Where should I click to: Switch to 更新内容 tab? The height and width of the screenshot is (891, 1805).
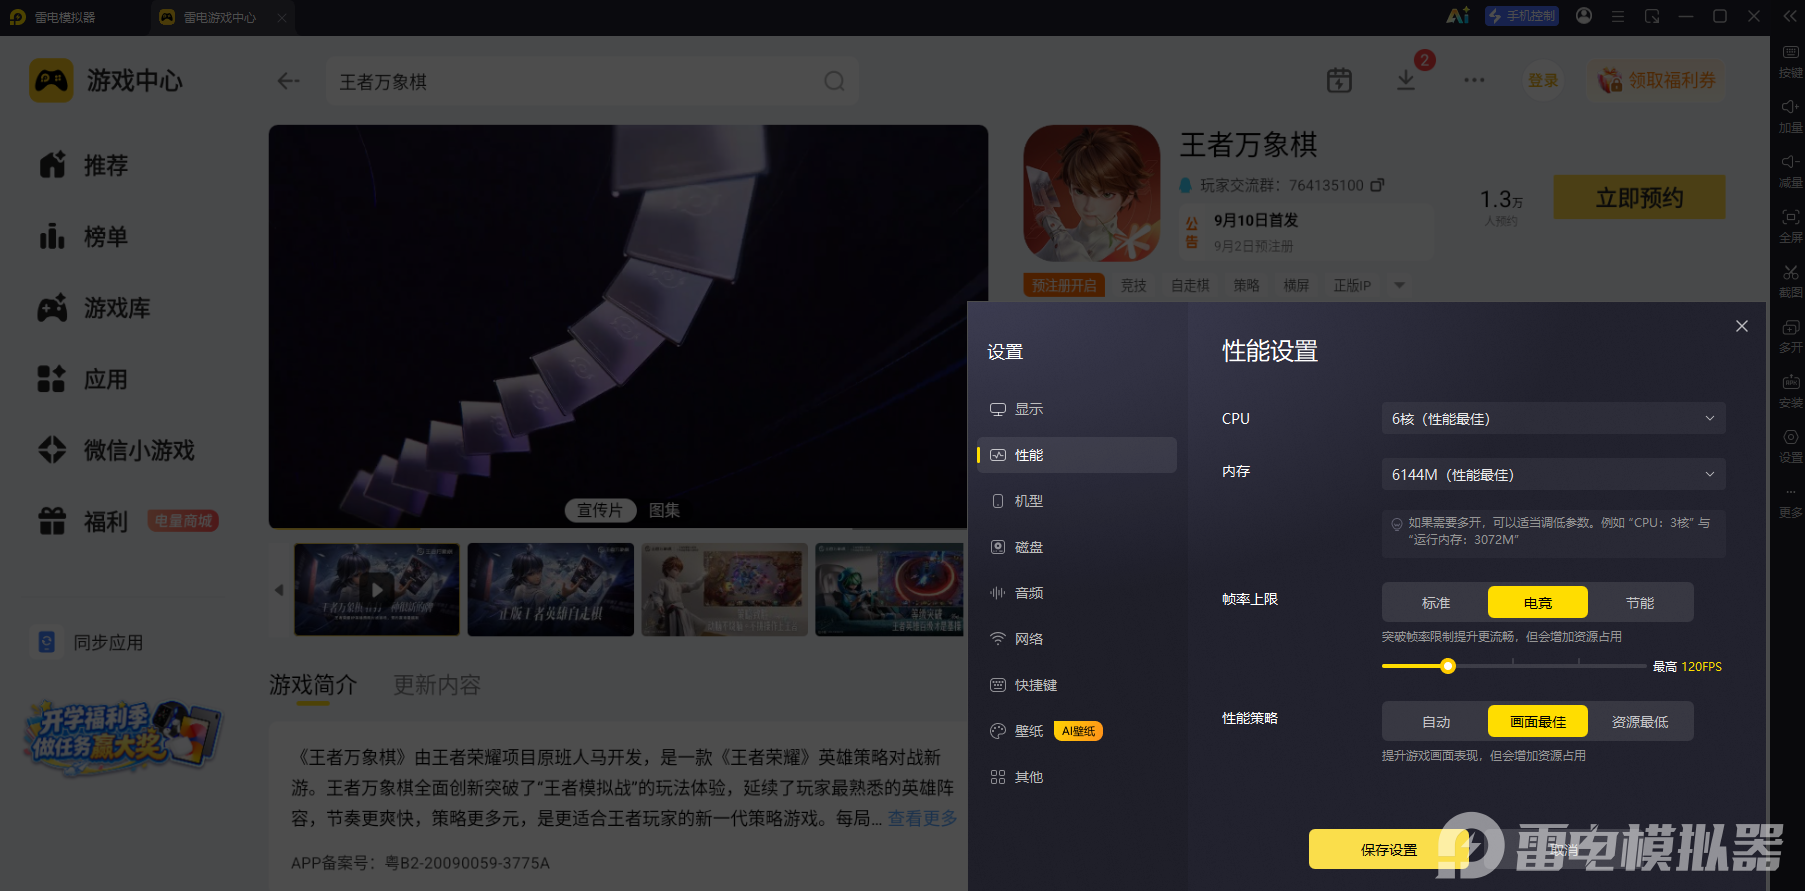click(437, 685)
